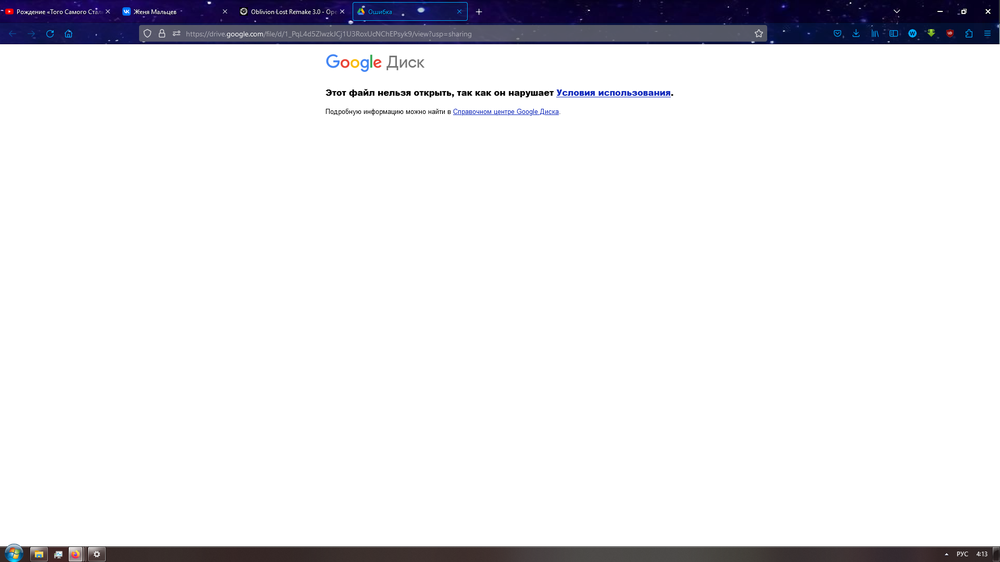Open the extensions puzzle icon
Viewport: 1000px width, 562px height.
969,34
